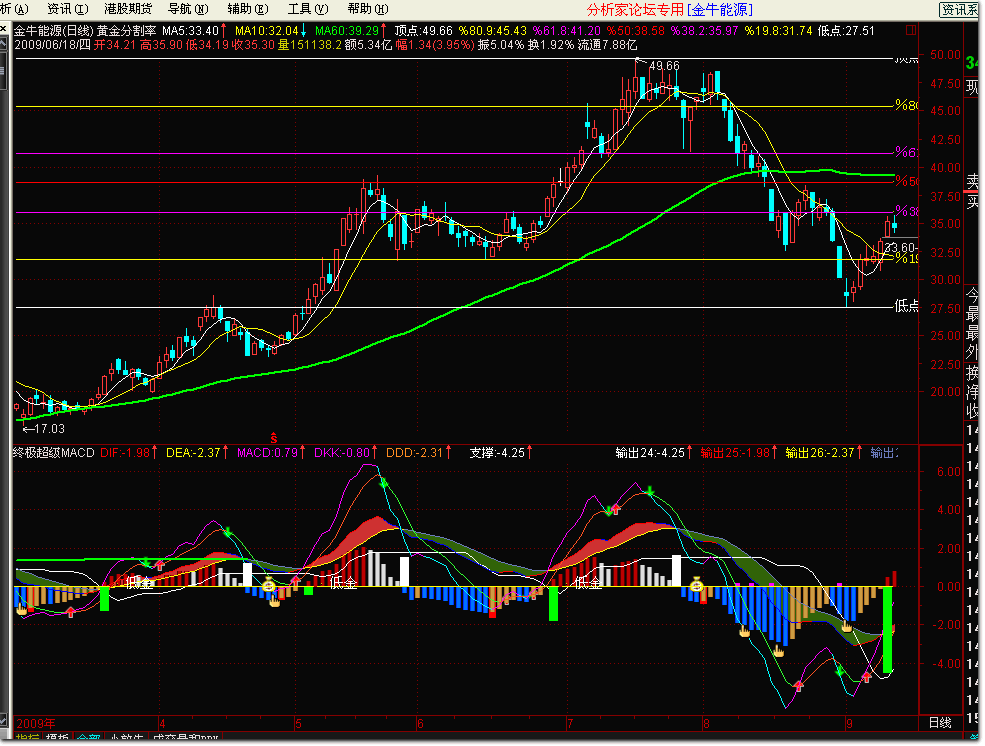Click the 黄金分割率 indicator name

(x=126, y=31)
